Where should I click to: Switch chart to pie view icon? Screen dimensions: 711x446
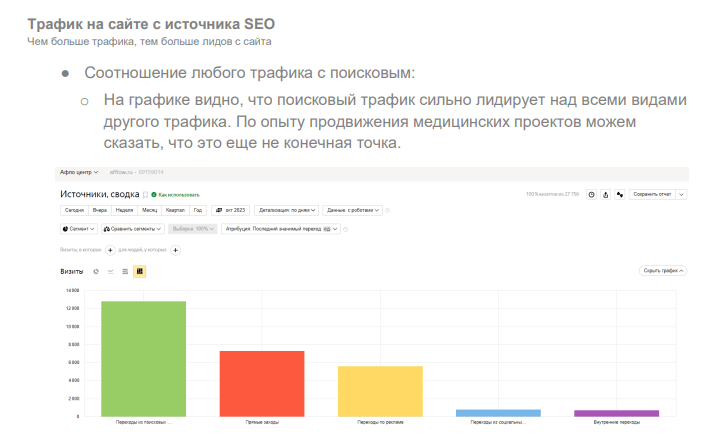pos(96,271)
